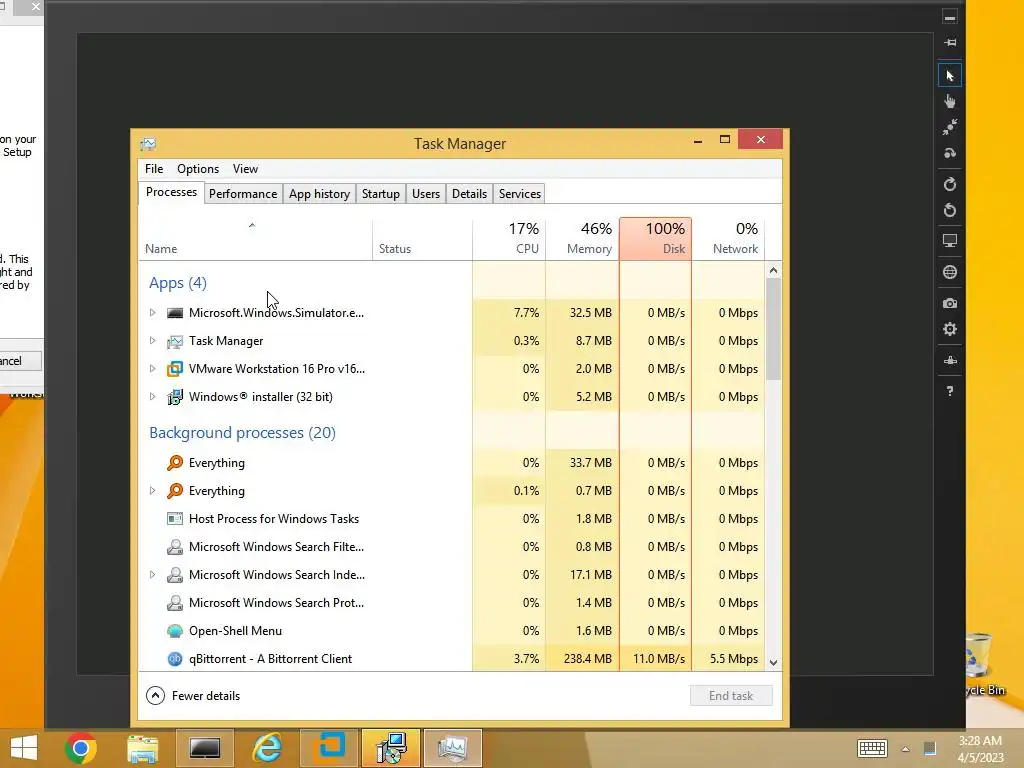Click taskbar clock showing 3:28 AM
The height and width of the screenshot is (768, 1024).
(x=980, y=749)
